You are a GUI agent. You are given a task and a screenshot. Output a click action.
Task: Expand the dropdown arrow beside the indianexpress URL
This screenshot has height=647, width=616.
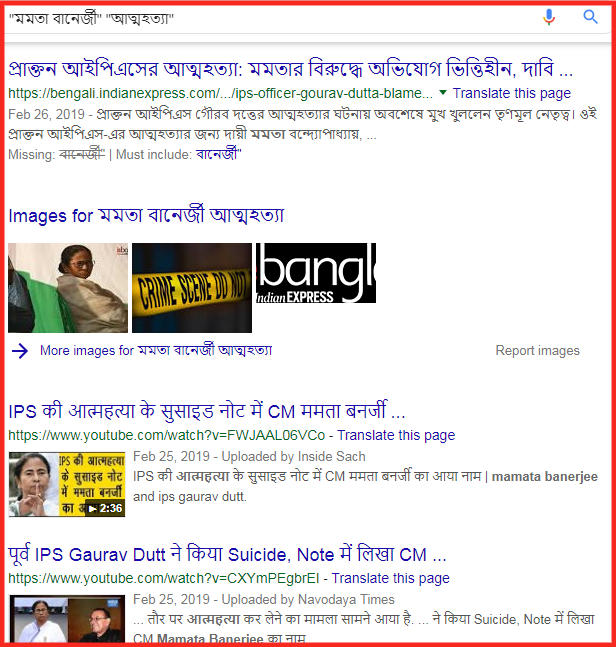[x=443, y=92]
